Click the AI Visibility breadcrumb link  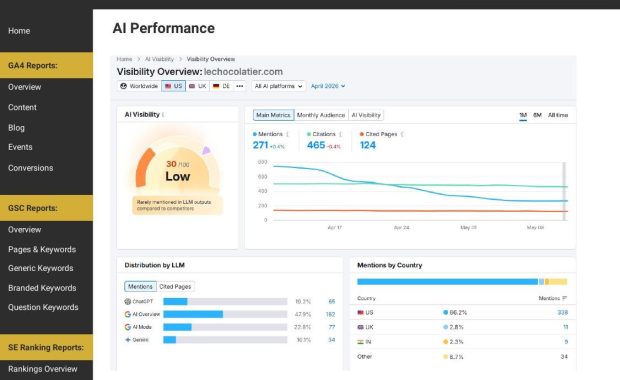159,59
